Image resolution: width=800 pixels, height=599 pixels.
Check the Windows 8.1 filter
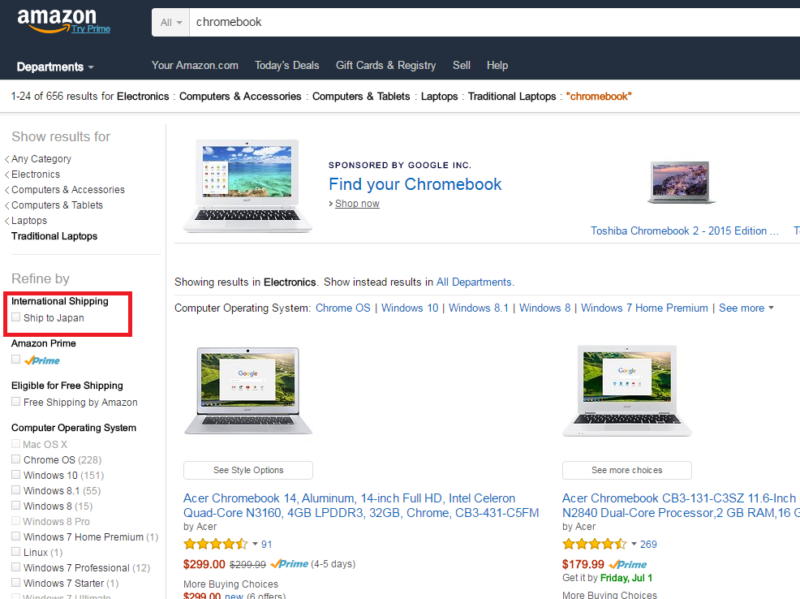16,490
